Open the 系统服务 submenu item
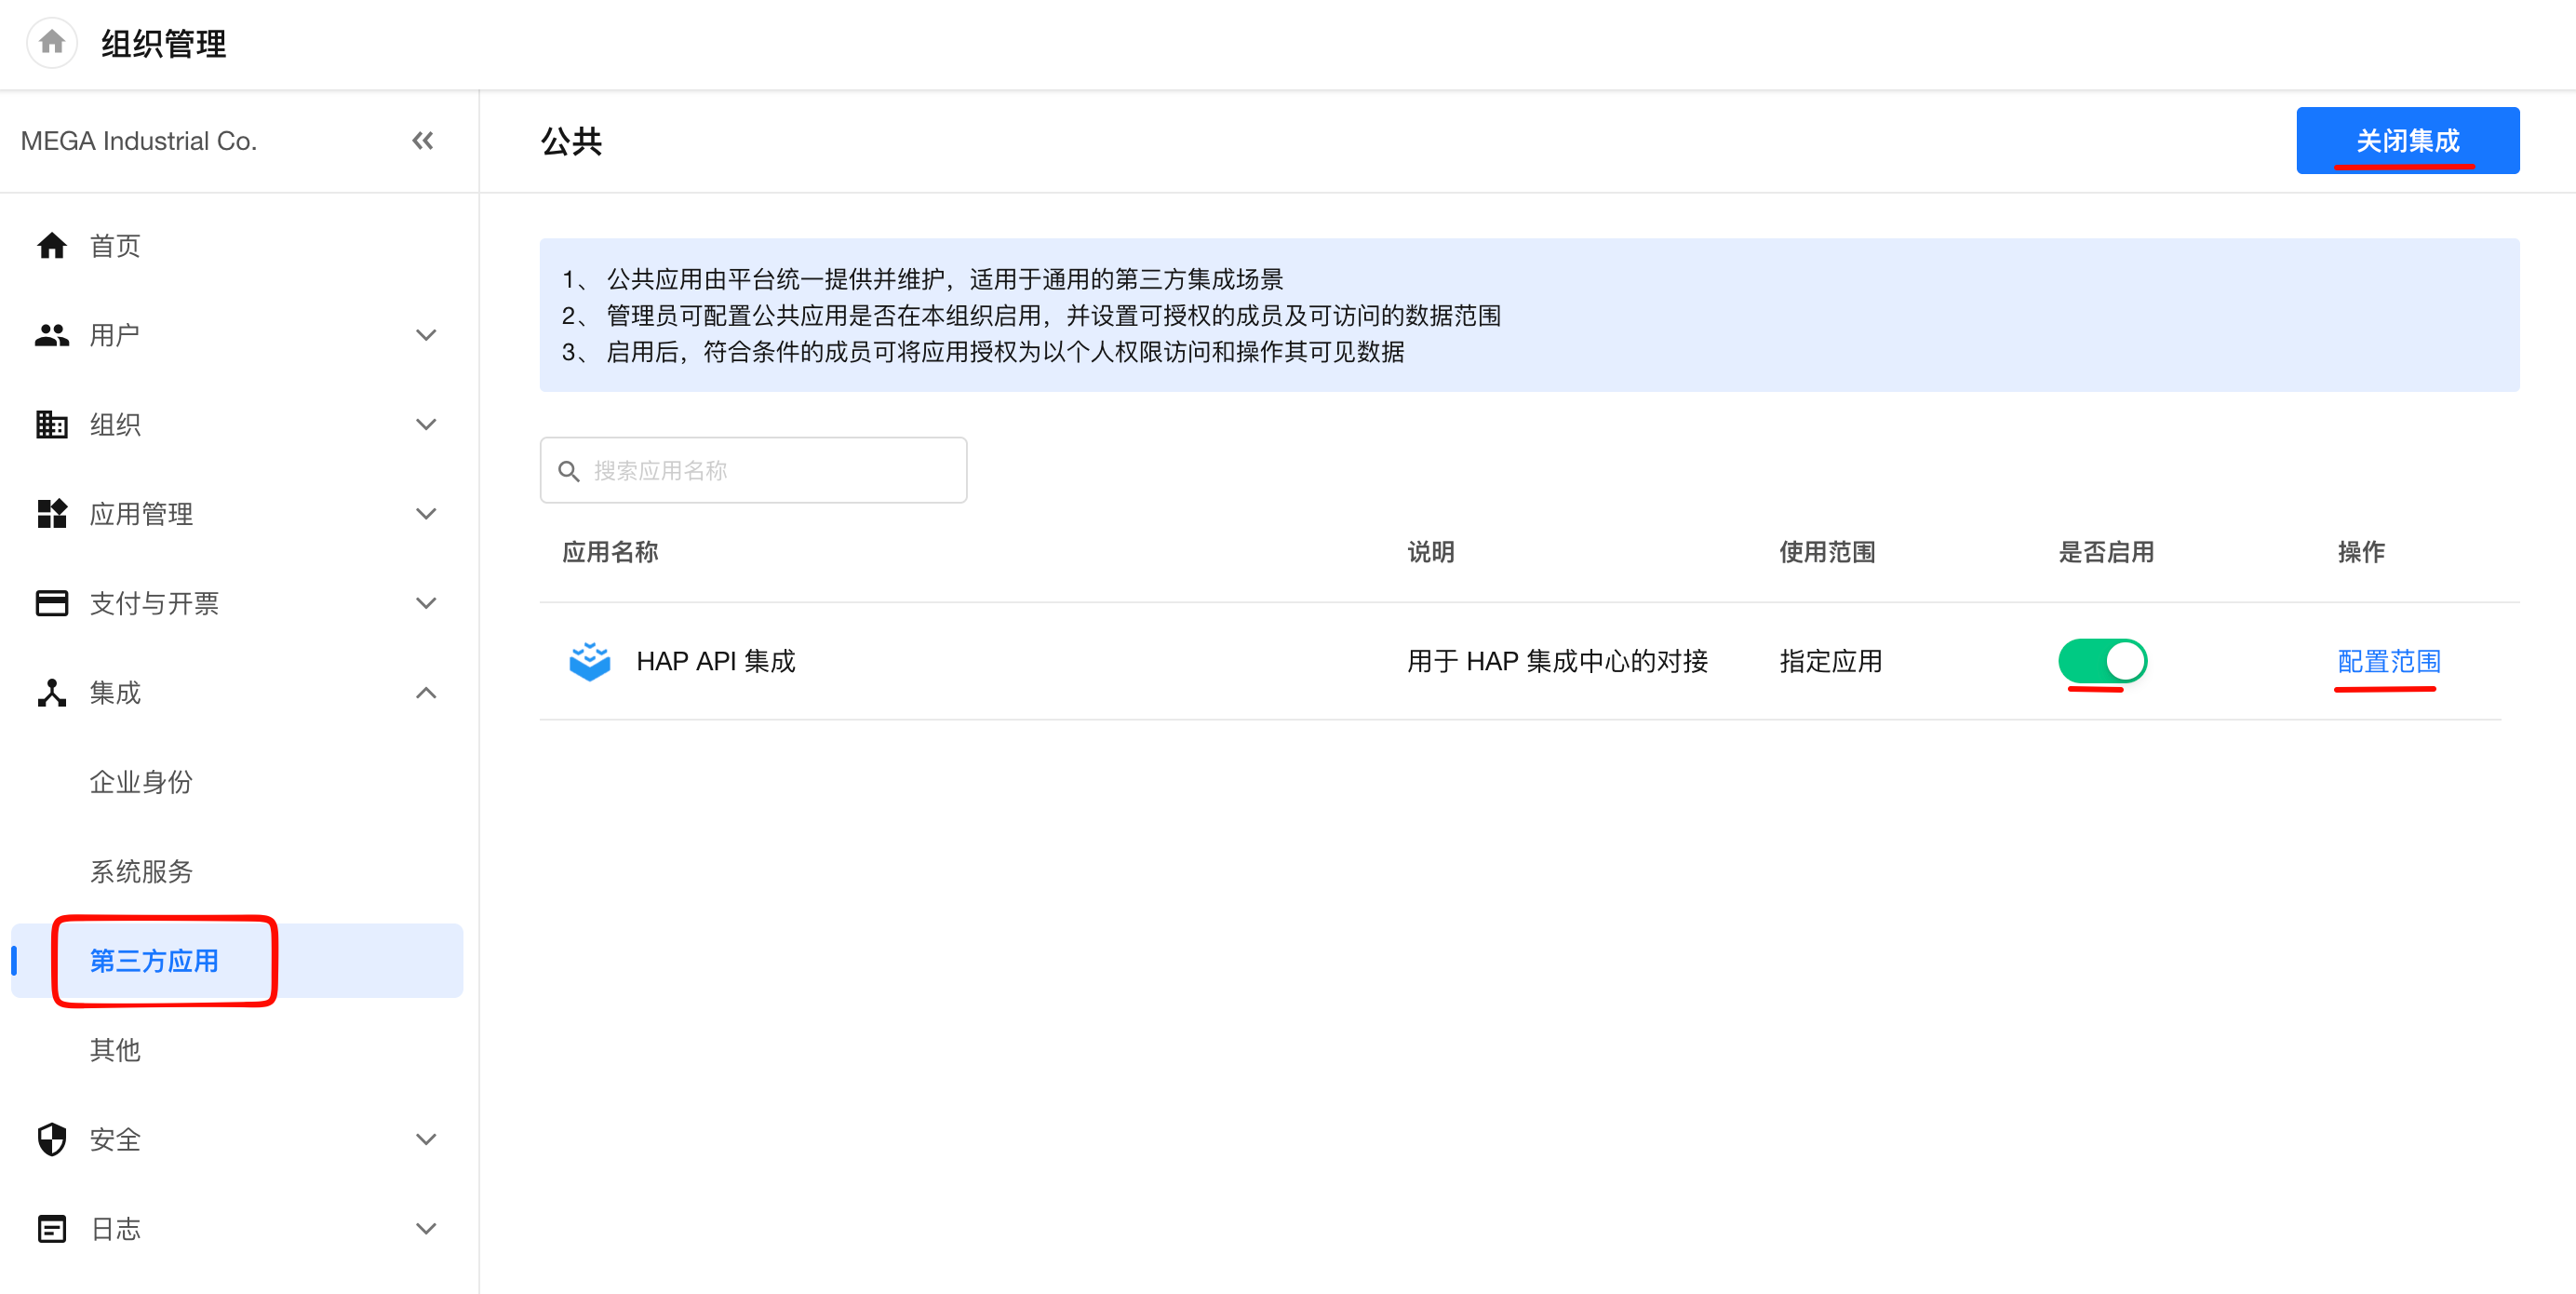 point(141,871)
